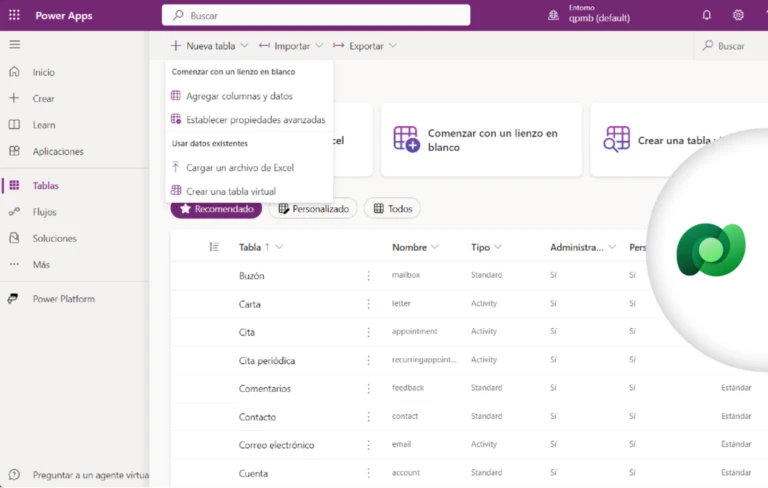Open more options for Cita row
Image resolution: width=768 pixels, height=488 pixels.
pos(368,332)
